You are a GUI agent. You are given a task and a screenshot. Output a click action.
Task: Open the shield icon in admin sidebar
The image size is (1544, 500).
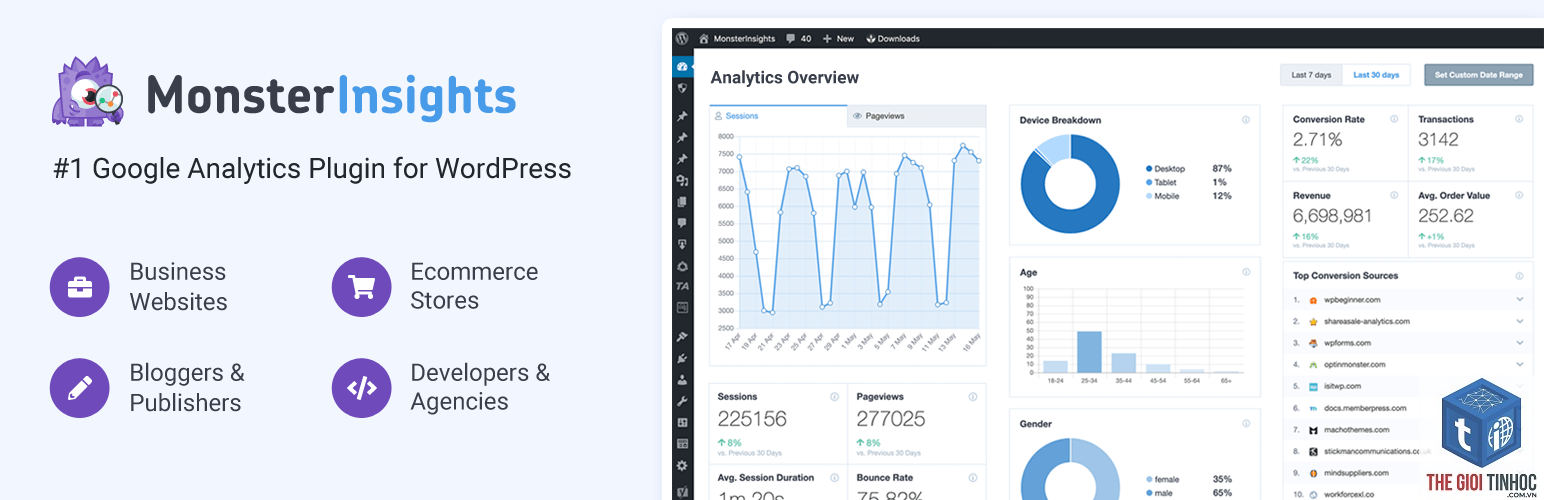682,88
